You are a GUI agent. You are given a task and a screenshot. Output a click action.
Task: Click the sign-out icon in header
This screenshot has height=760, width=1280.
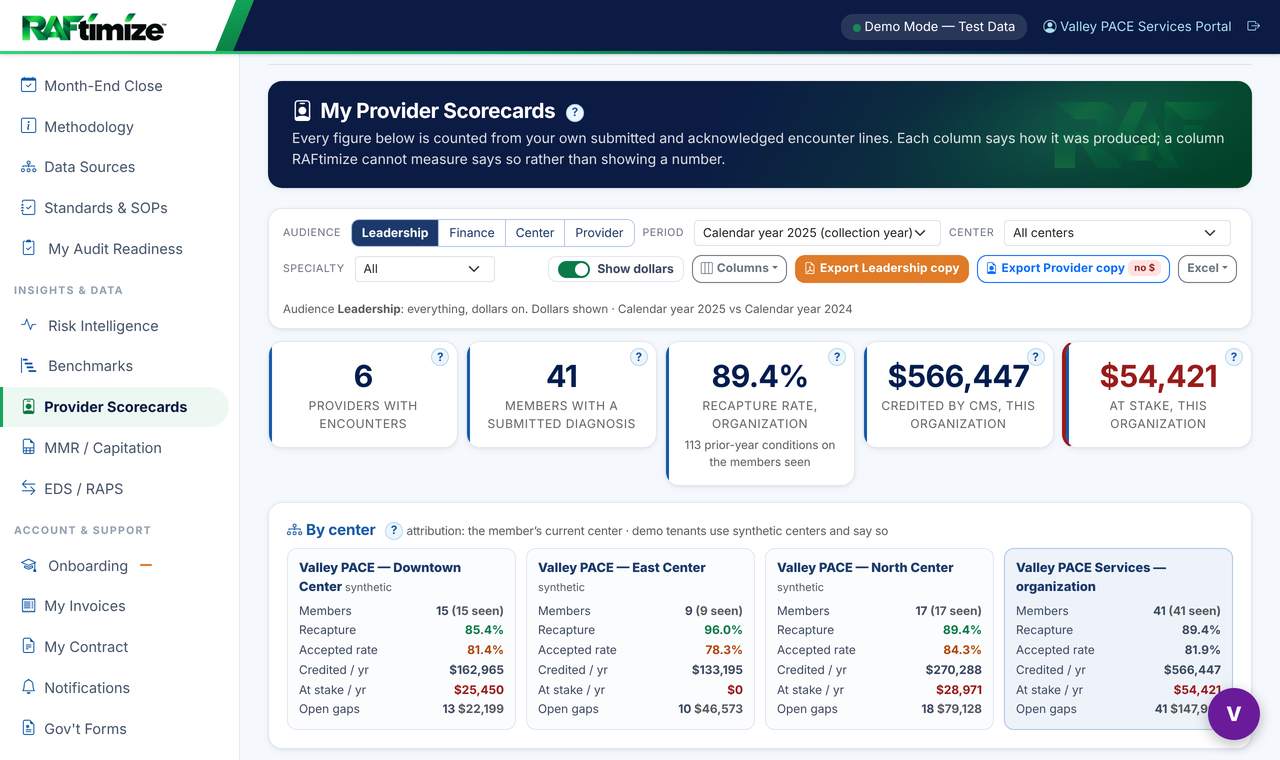pyautogui.click(x=1253, y=27)
